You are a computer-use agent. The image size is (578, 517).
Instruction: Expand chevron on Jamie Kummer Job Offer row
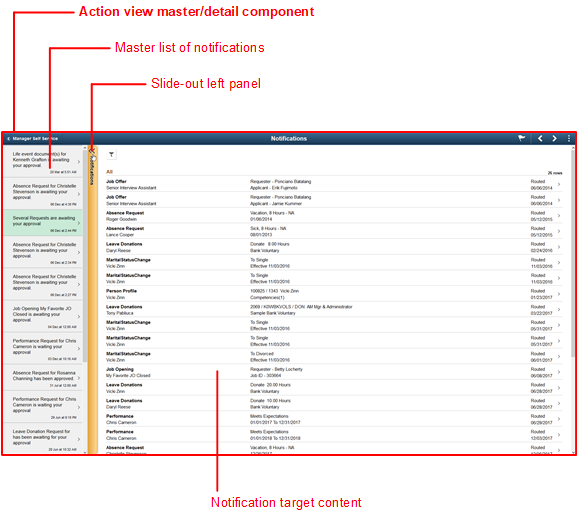(559, 200)
